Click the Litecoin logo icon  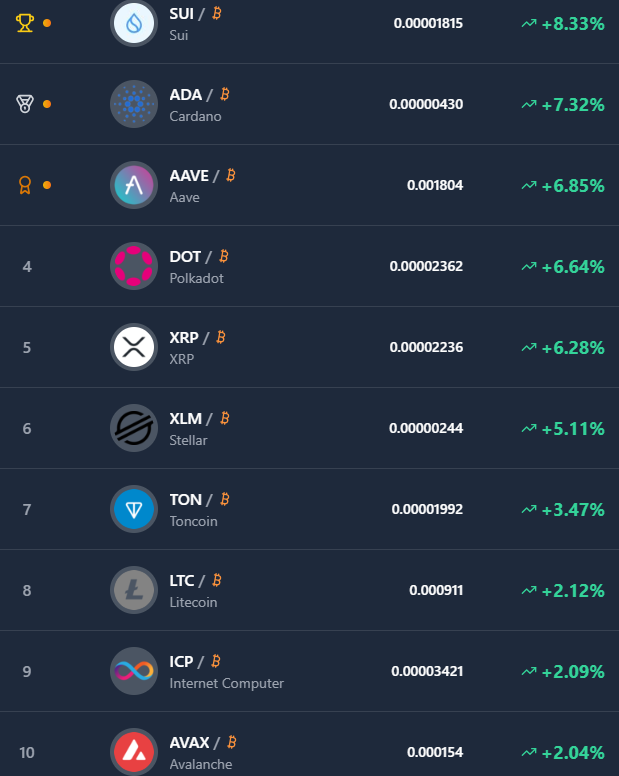[x=134, y=590]
